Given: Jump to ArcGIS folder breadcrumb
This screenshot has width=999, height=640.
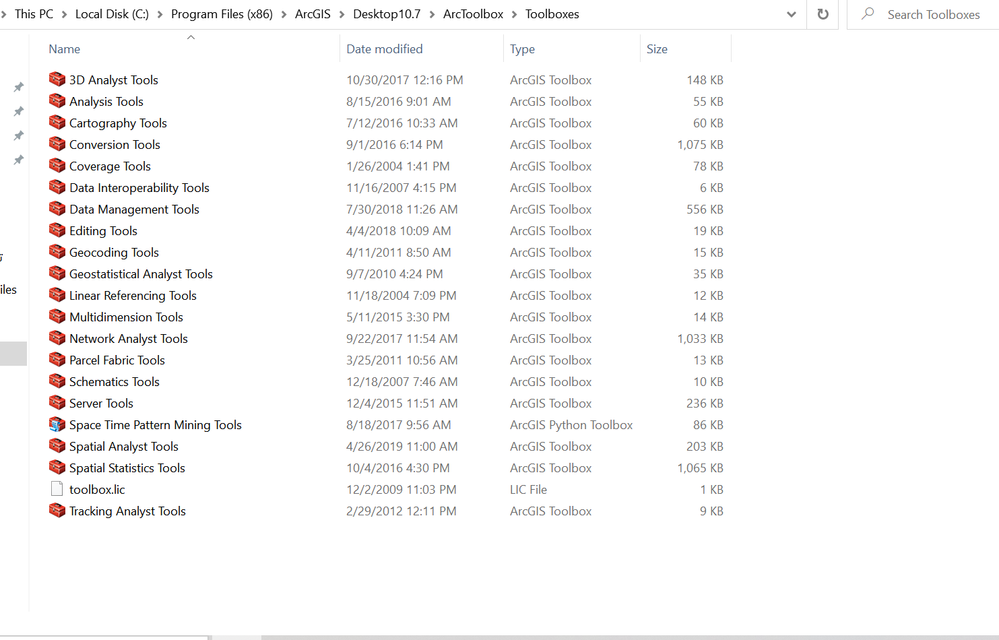Looking at the screenshot, I should click(312, 14).
